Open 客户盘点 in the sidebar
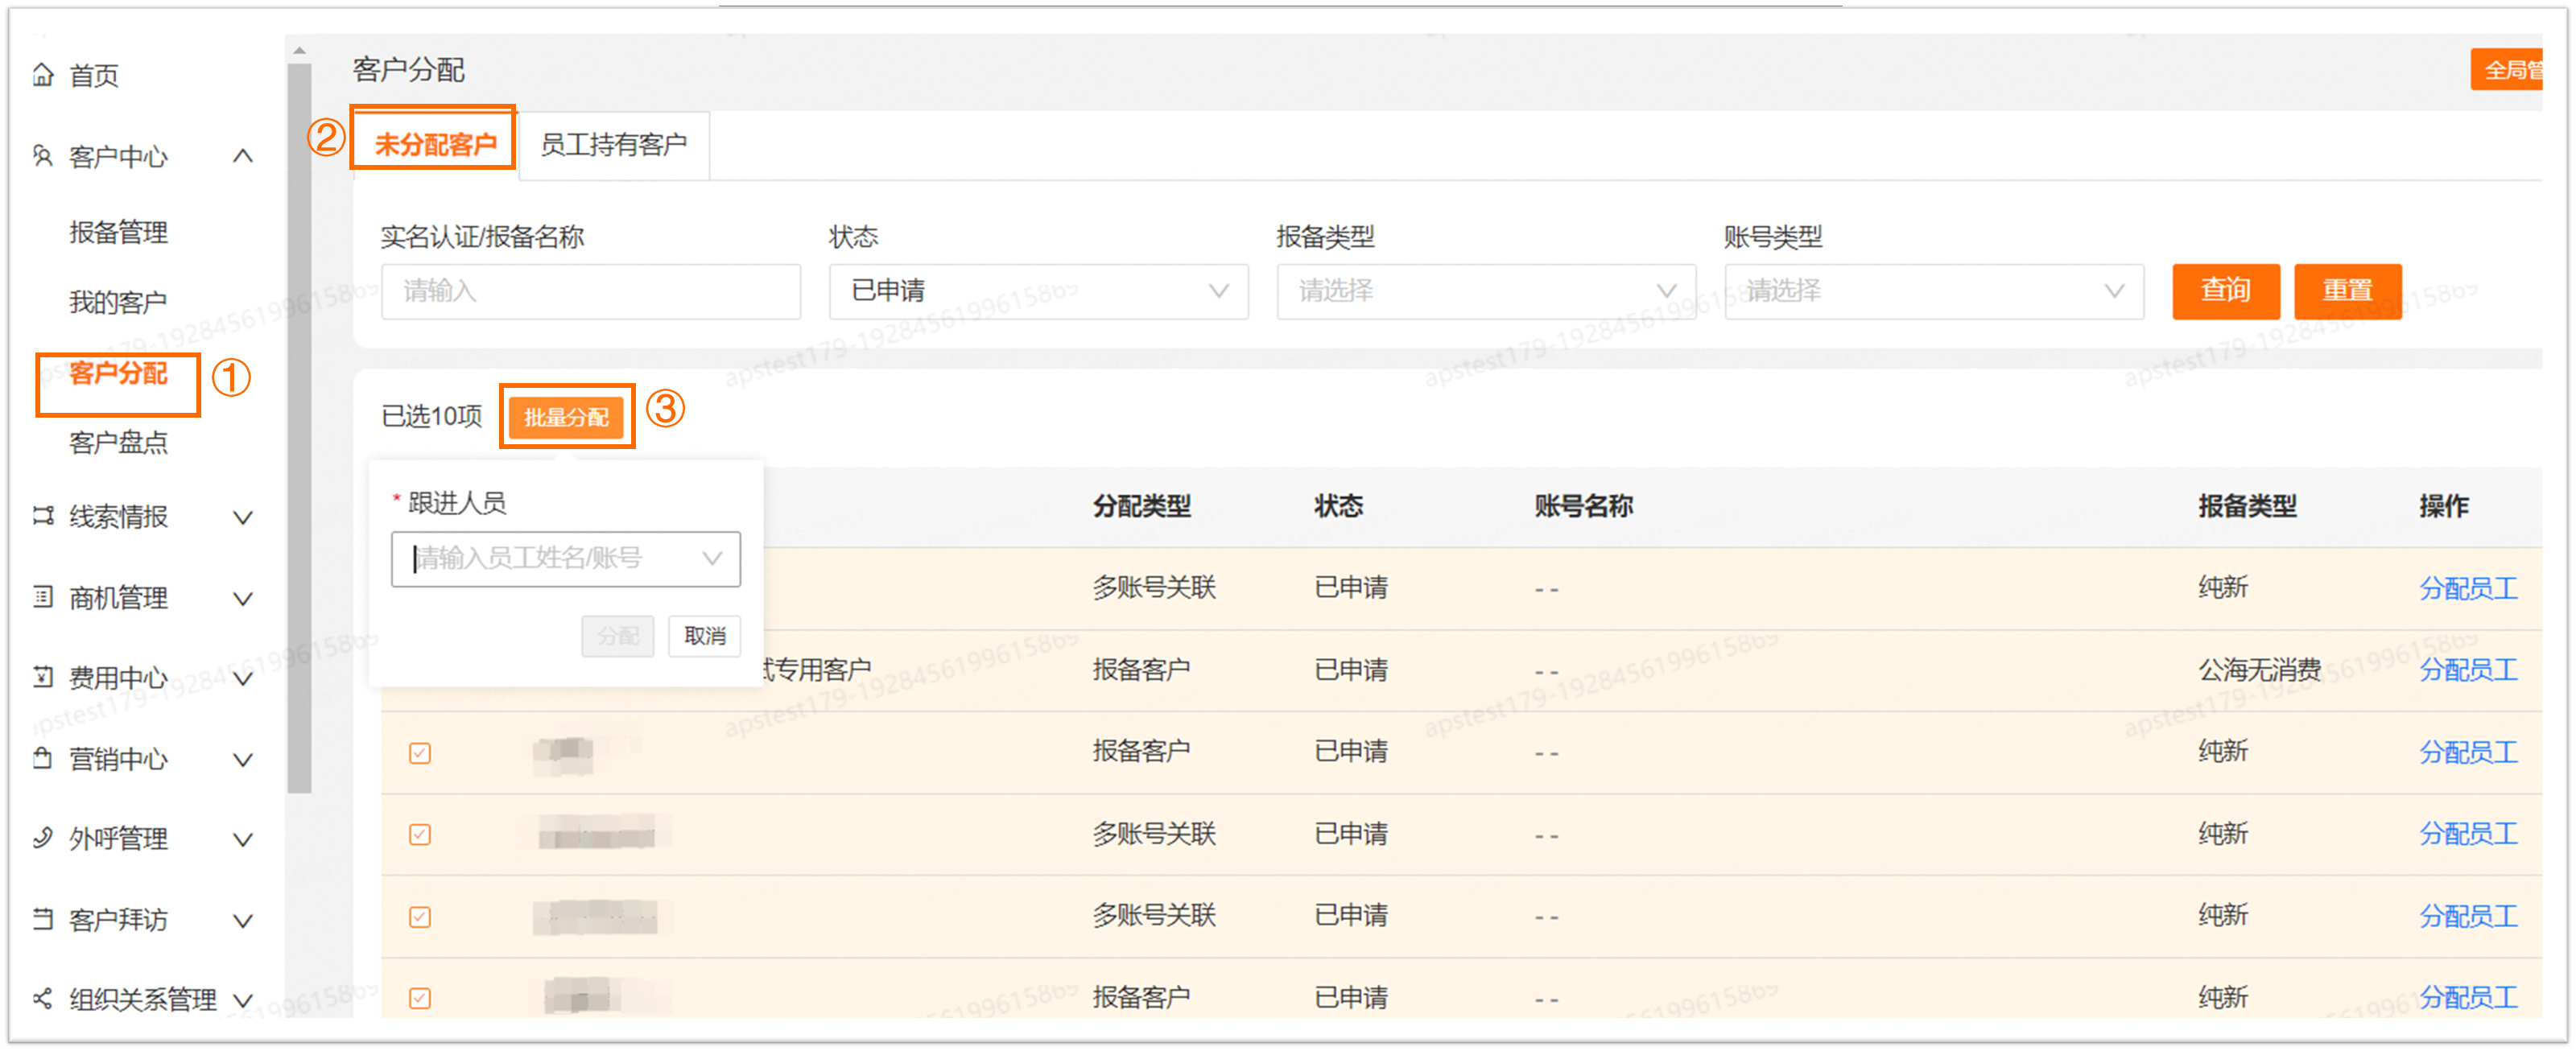Viewport: 2576px width, 1051px height. [x=118, y=442]
